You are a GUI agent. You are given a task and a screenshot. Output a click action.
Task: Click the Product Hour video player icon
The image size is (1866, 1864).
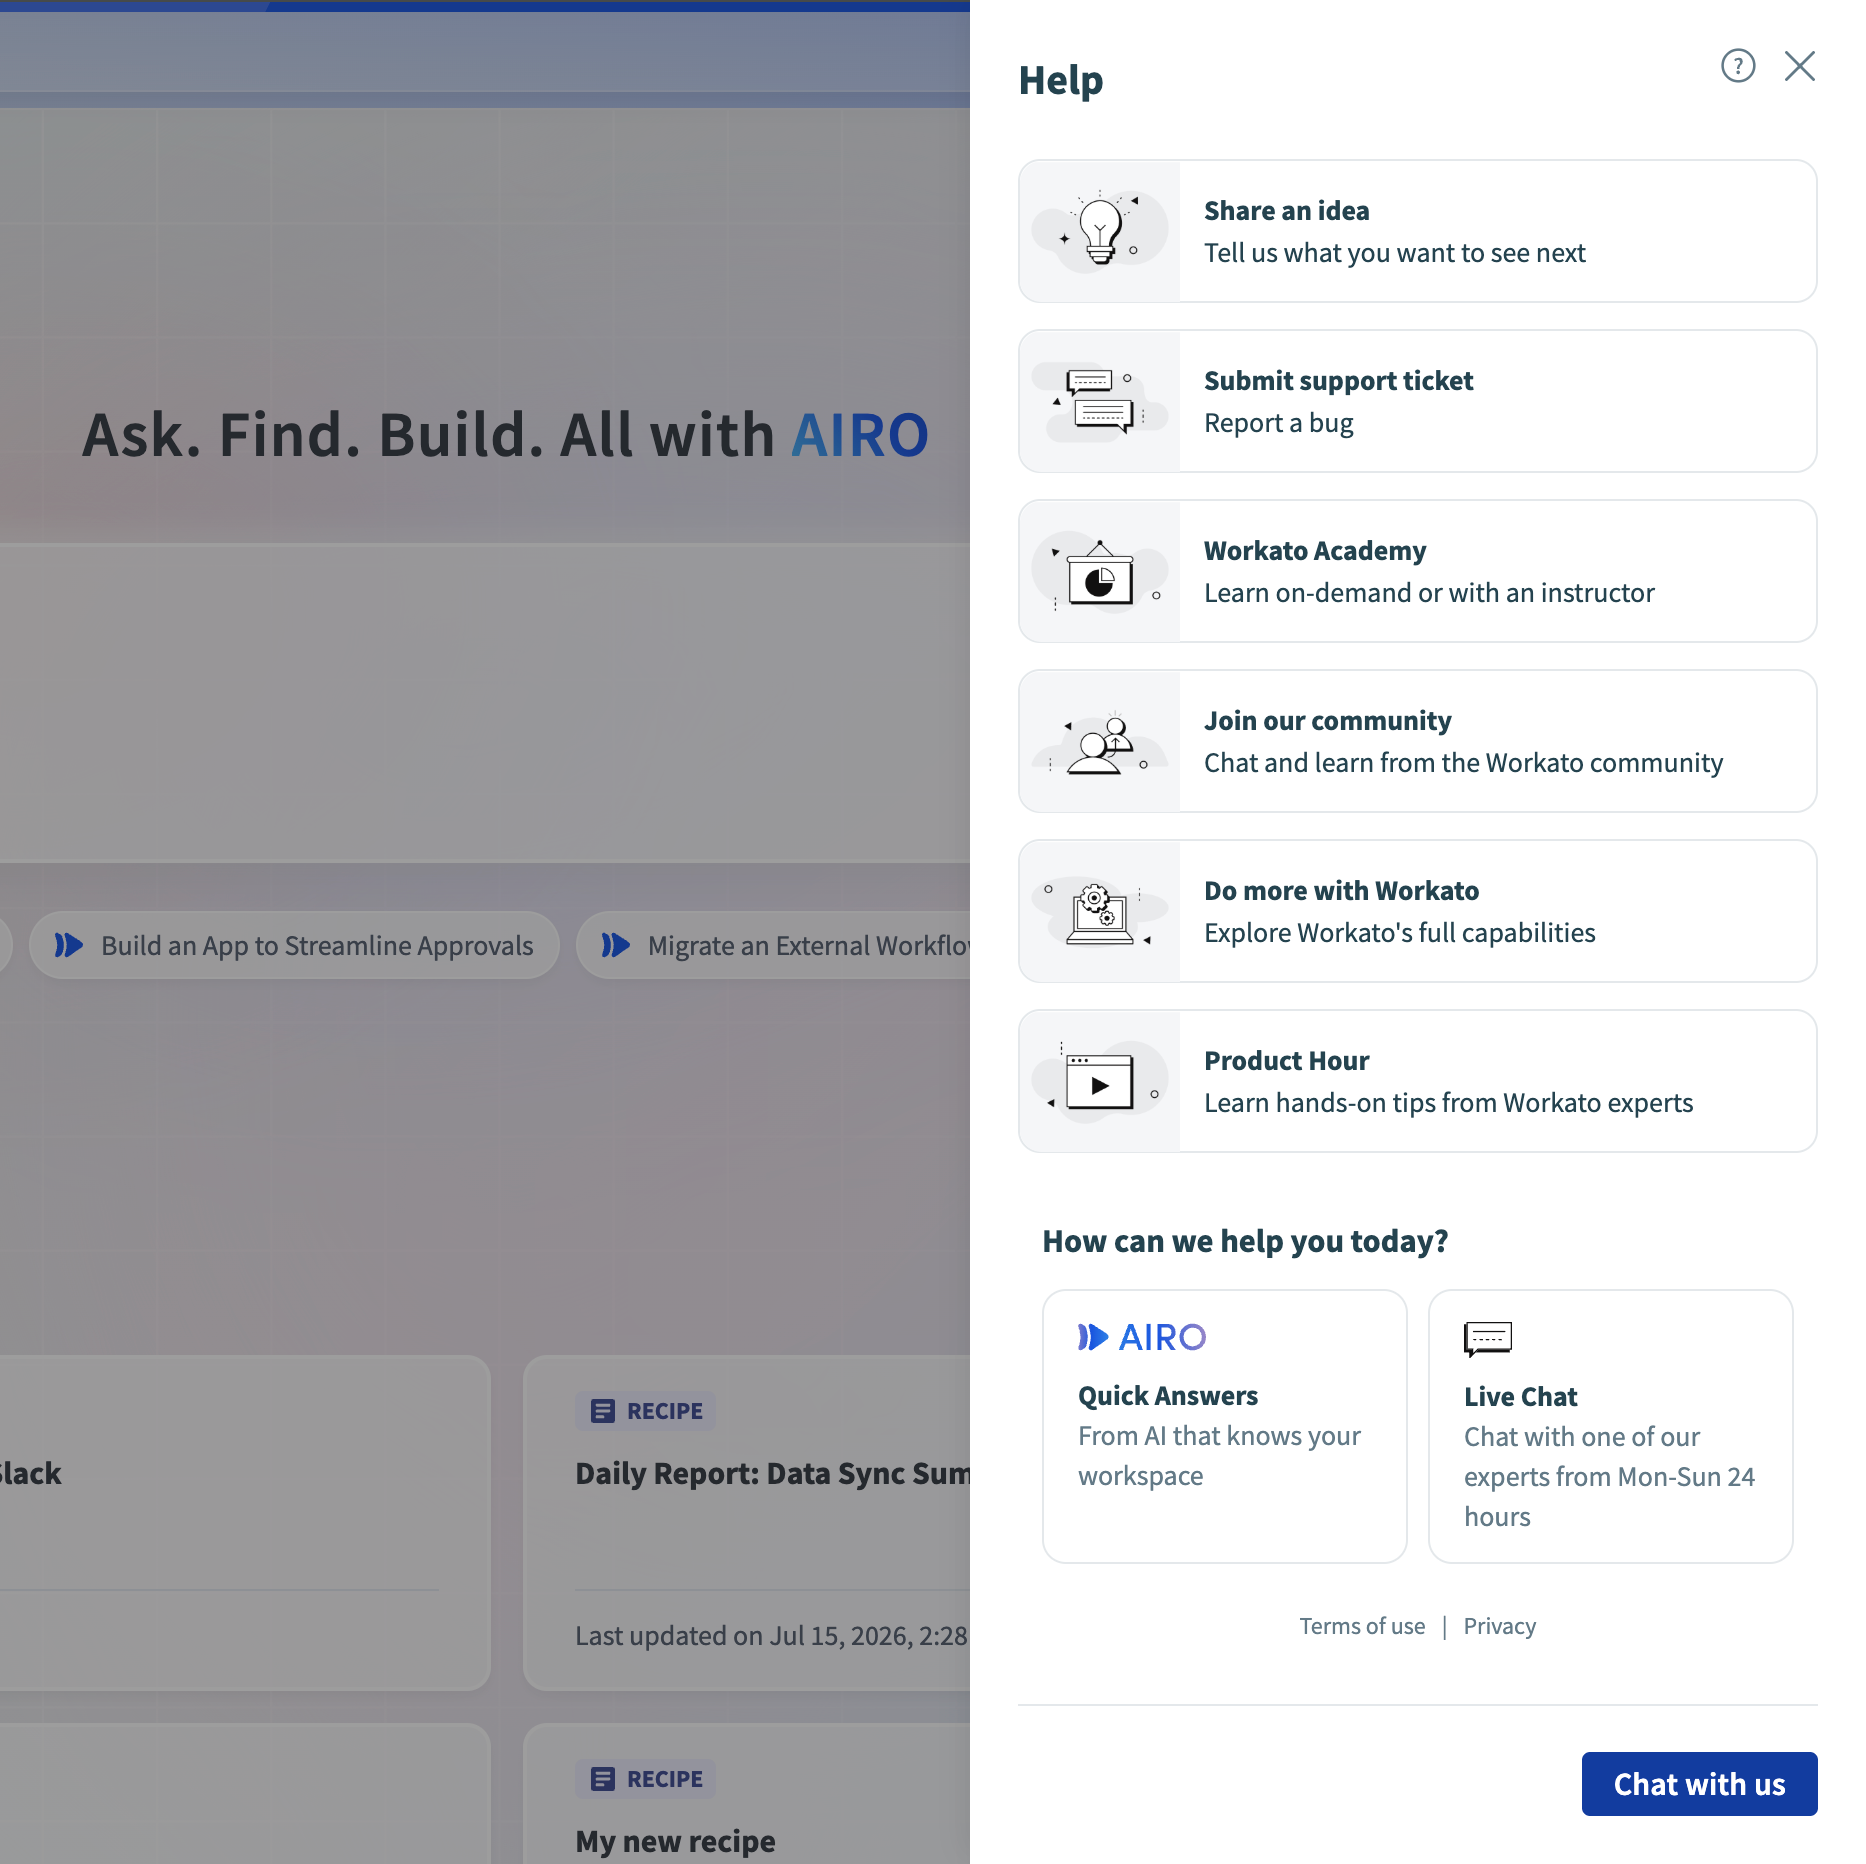click(1100, 1081)
